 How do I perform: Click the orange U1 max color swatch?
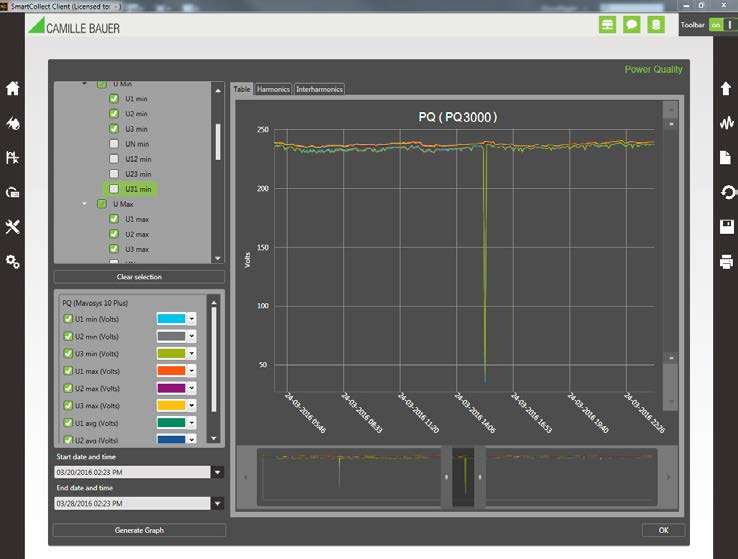click(x=171, y=371)
